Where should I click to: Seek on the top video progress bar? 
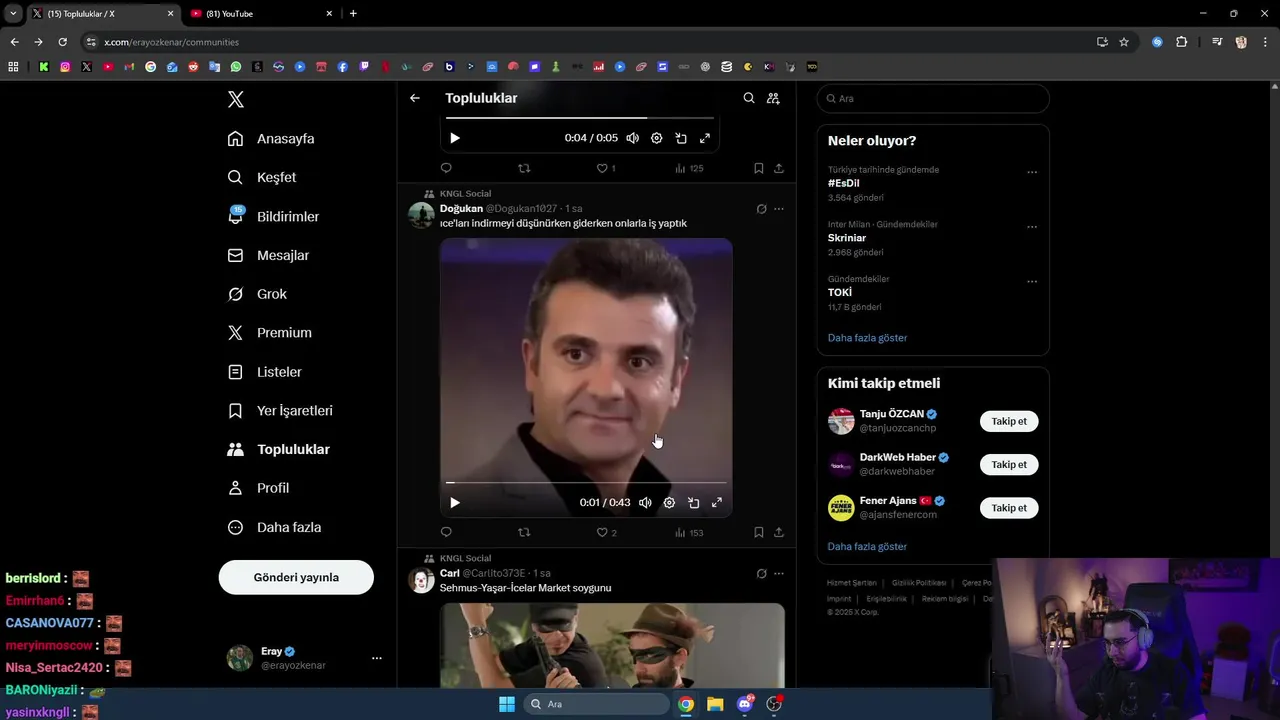click(x=580, y=117)
